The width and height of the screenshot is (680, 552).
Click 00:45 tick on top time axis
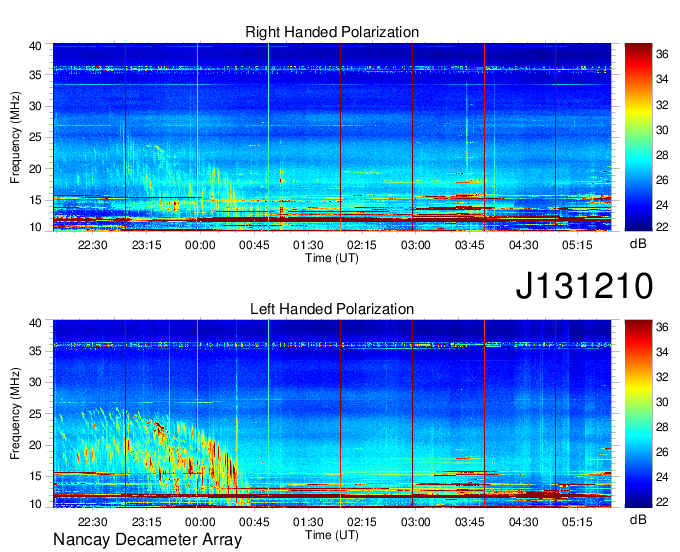coord(254,245)
